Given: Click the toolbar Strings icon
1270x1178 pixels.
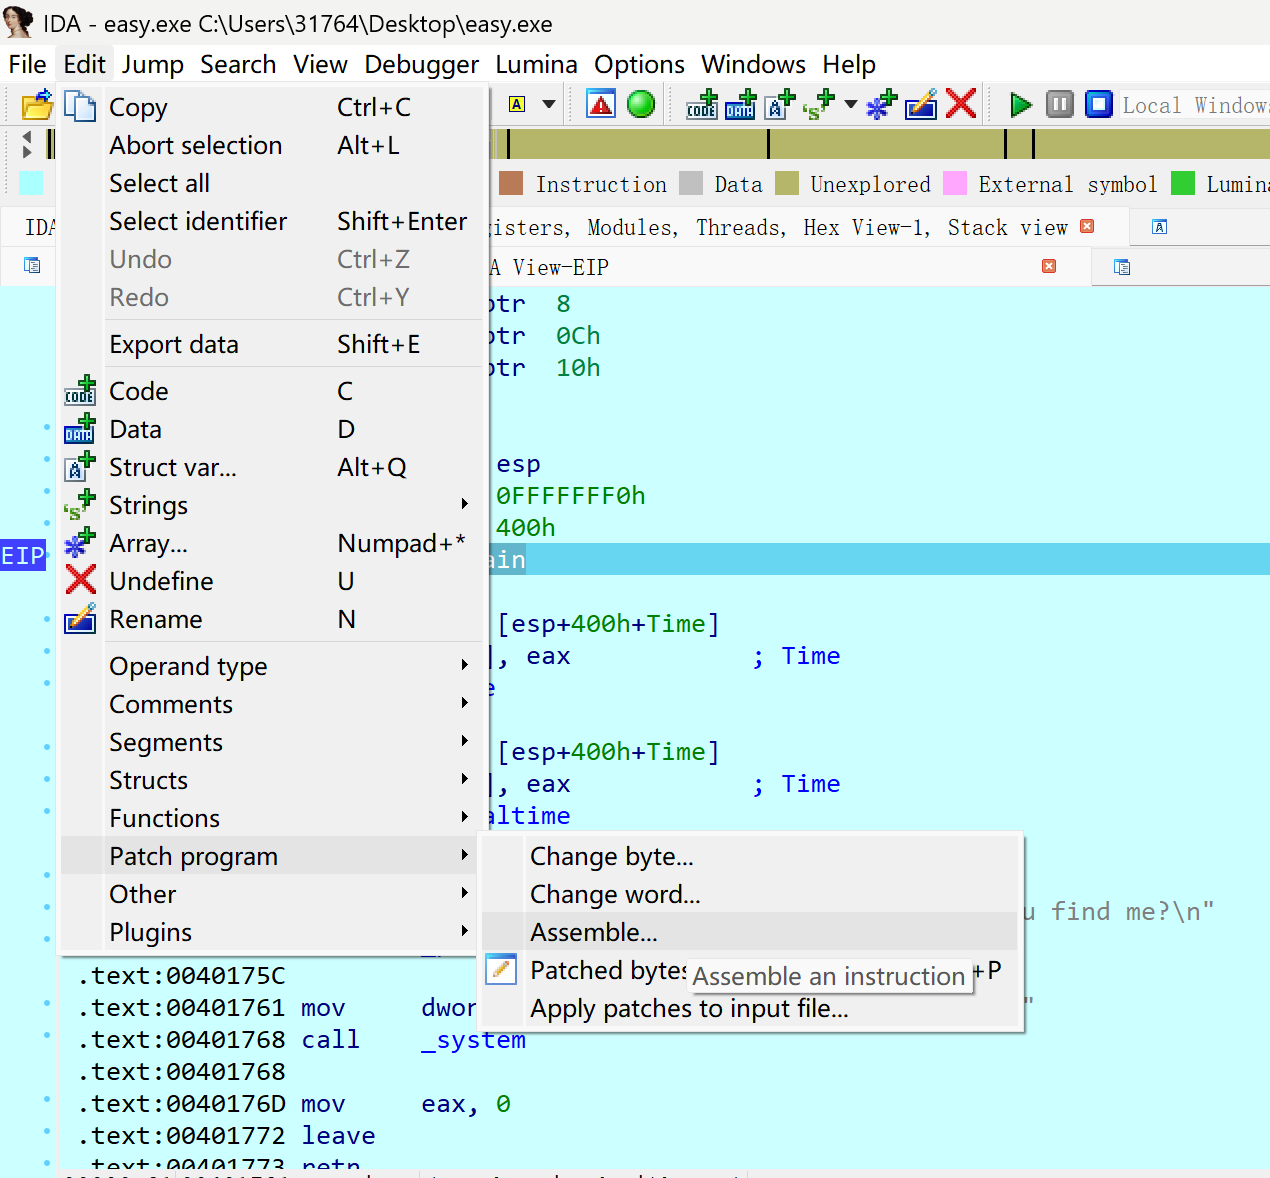Looking at the screenshot, I should point(819,104).
